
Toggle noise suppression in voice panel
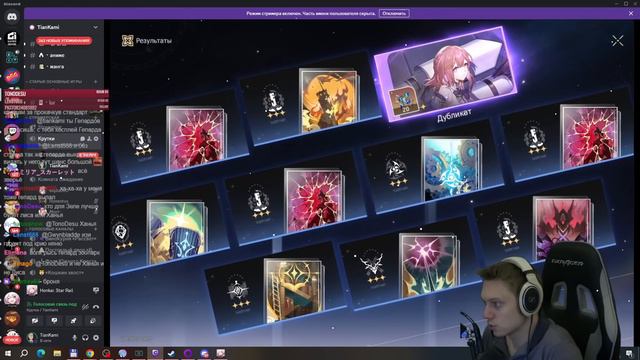[85, 307]
